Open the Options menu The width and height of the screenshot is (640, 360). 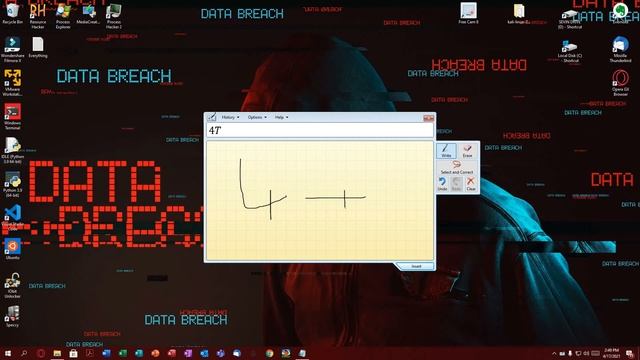pos(257,117)
